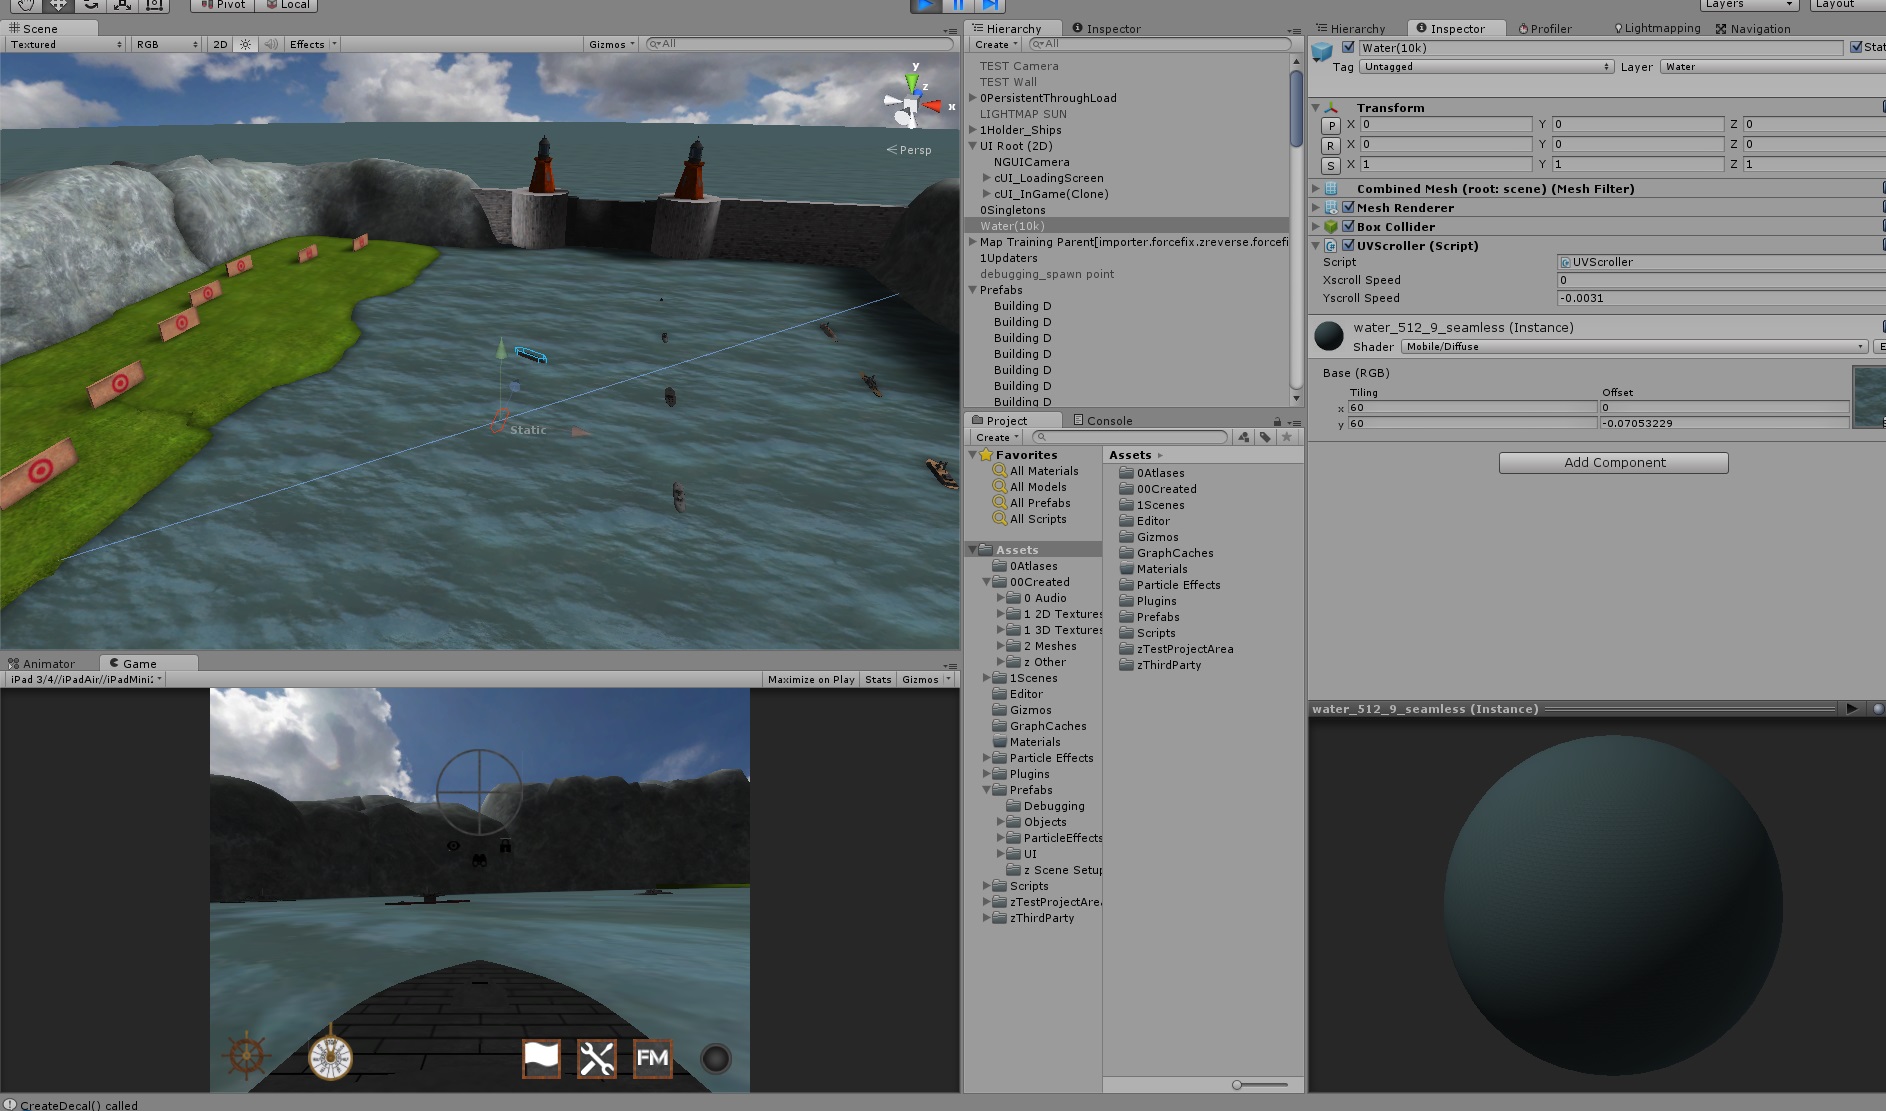The image size is (1886, 1111).
Task: Open the Untagged tag dropdown
Action: pos(1486,67)
